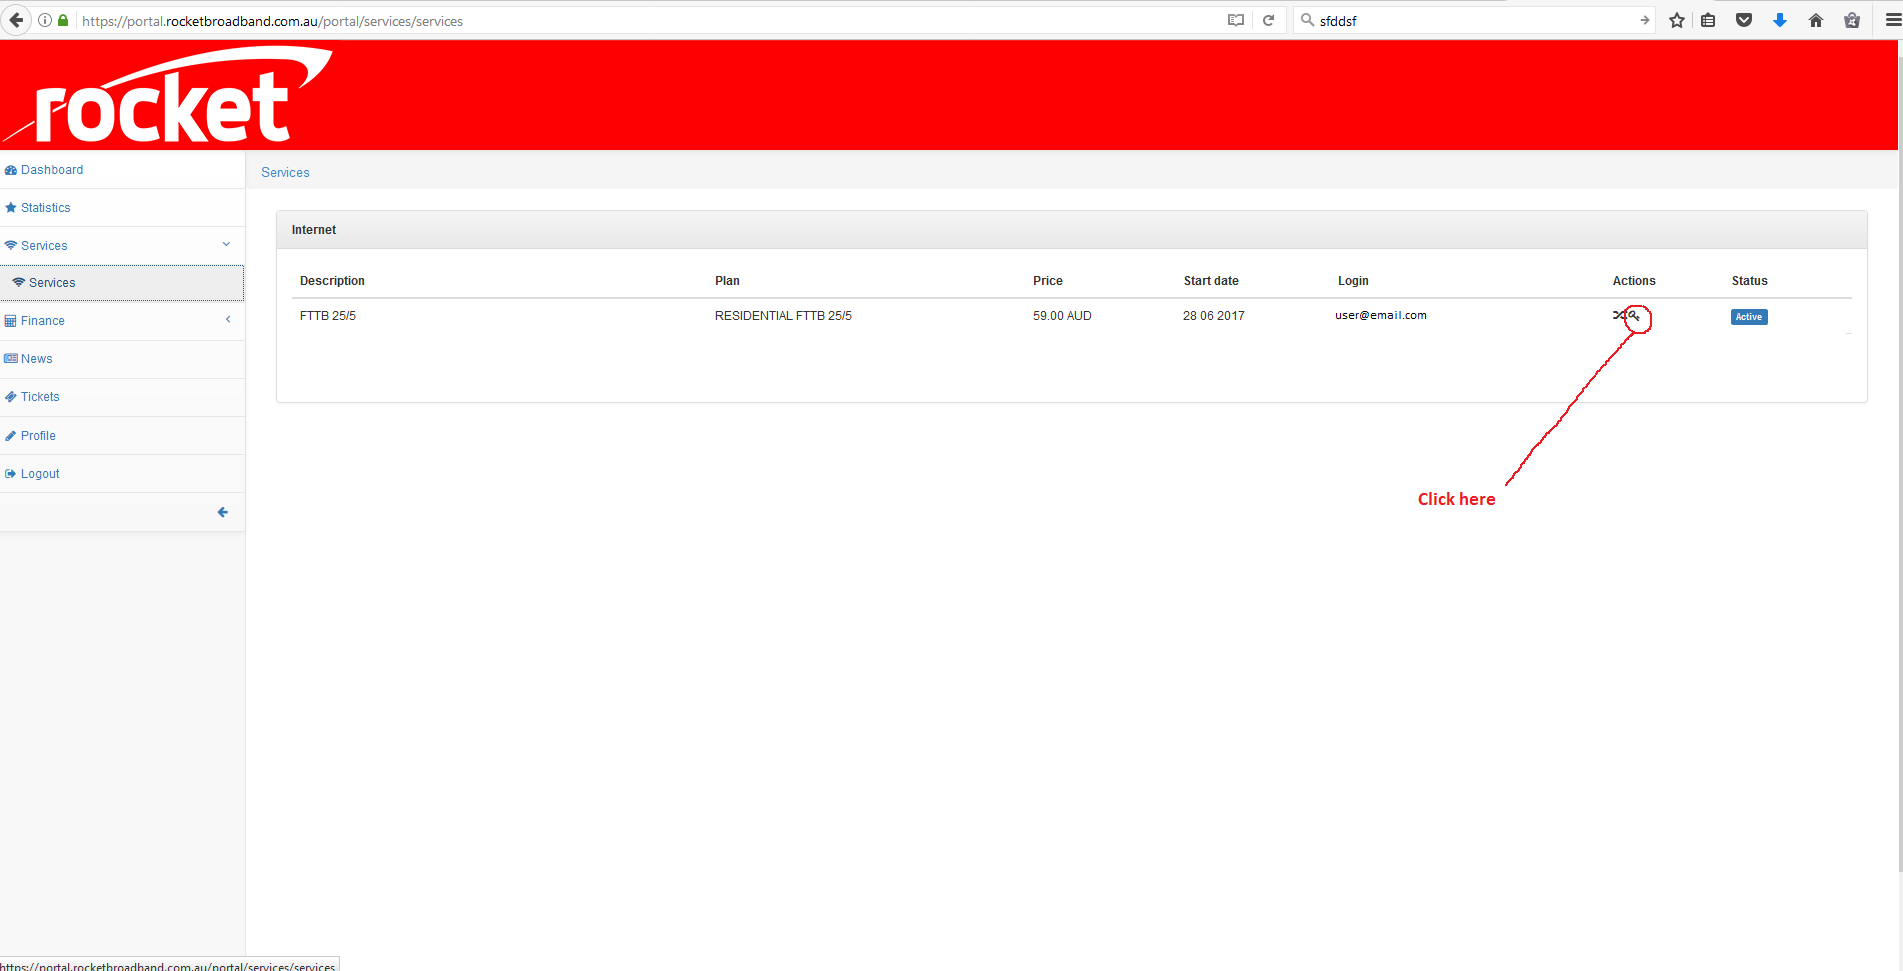
Task: Open the Firefox downloads arrow
Action: tap(1780, 20)
